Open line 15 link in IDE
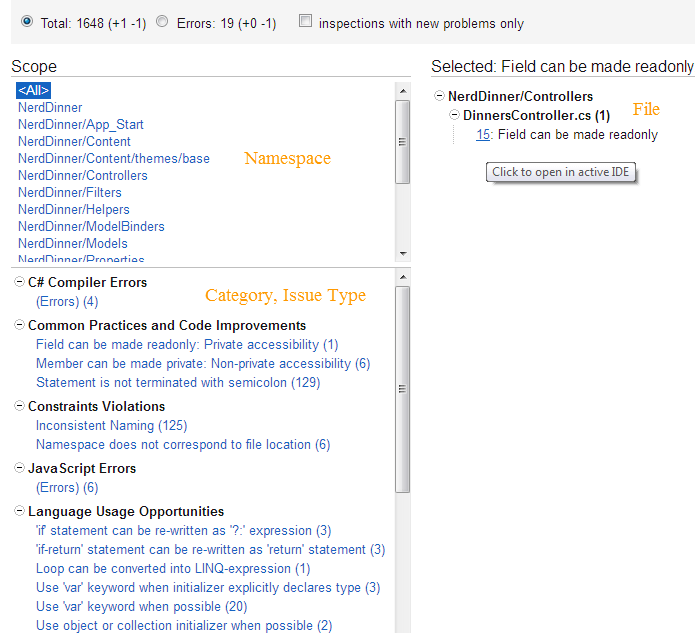 coord(483,135)
